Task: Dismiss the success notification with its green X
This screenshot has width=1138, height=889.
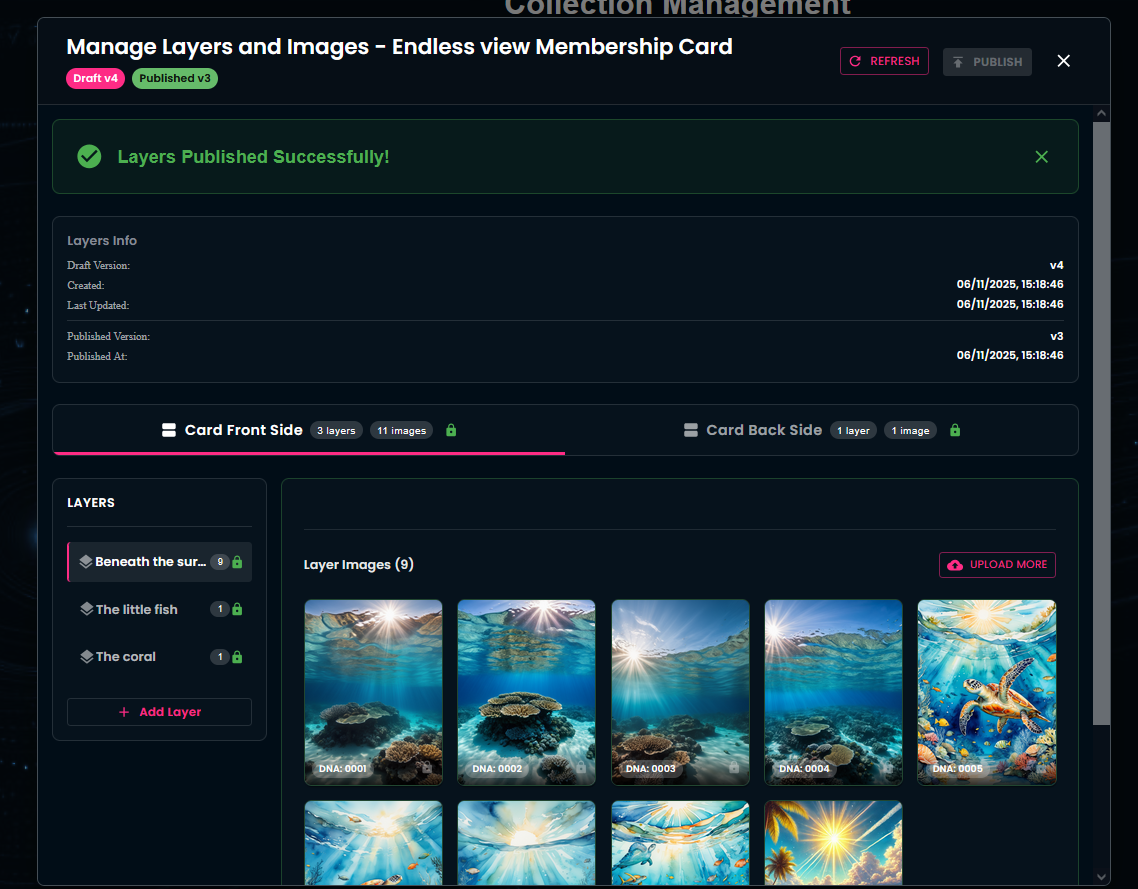Action: tap(1041, 157)
